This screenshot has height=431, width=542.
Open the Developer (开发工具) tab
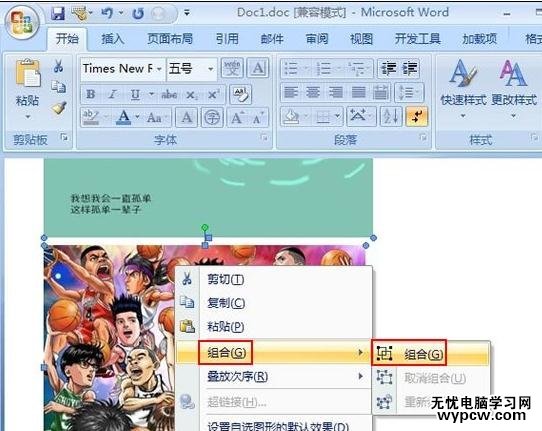tap(418, 39)
